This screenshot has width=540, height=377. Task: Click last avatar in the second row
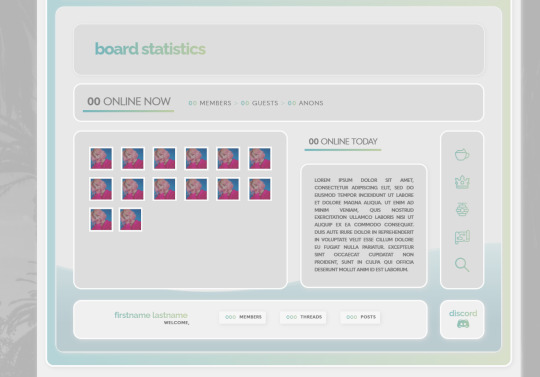(x=260, y=189)
